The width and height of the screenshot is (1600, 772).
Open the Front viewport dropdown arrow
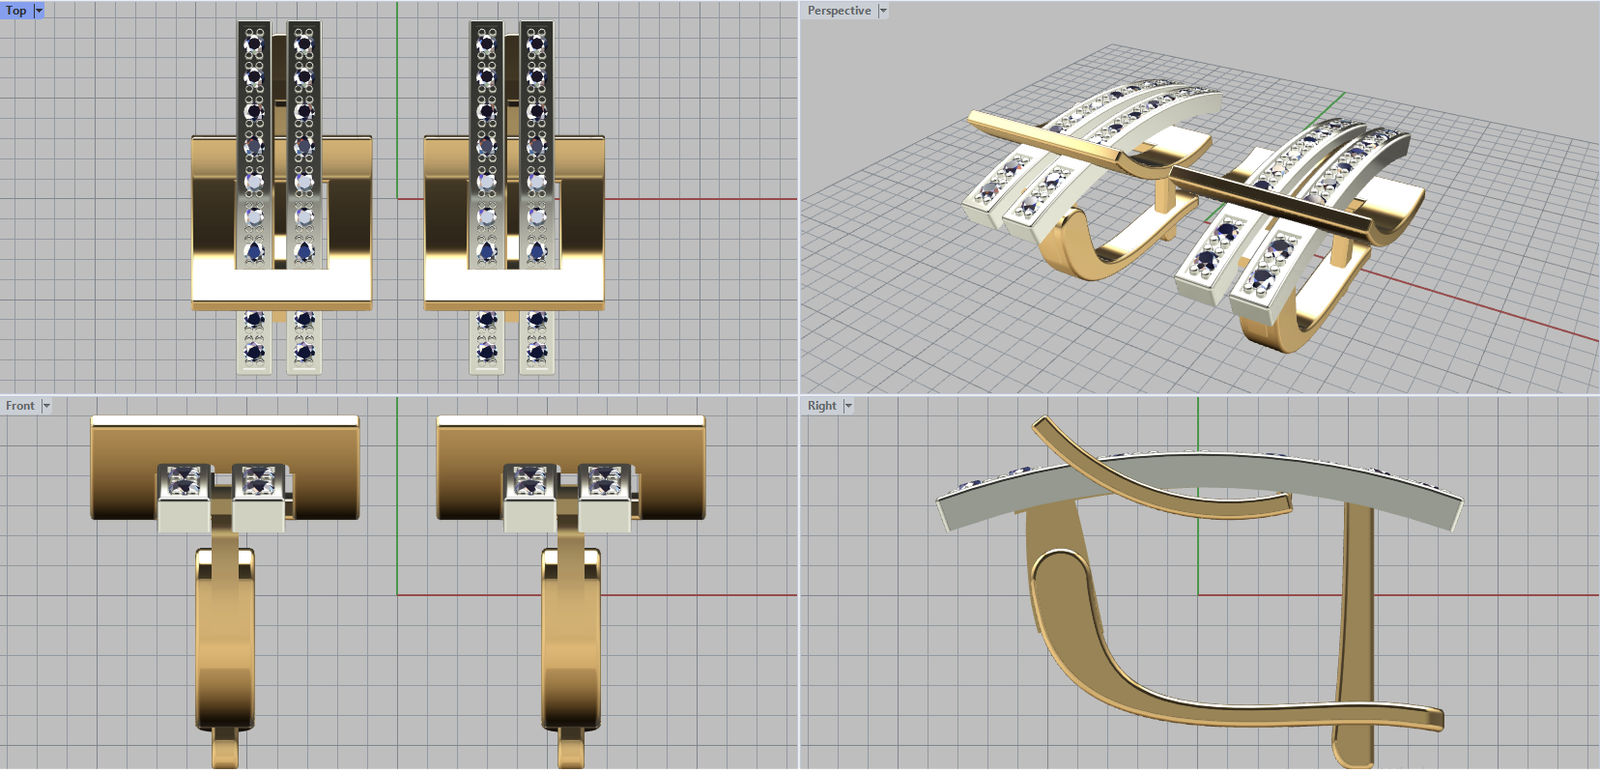tap(46, 405)
